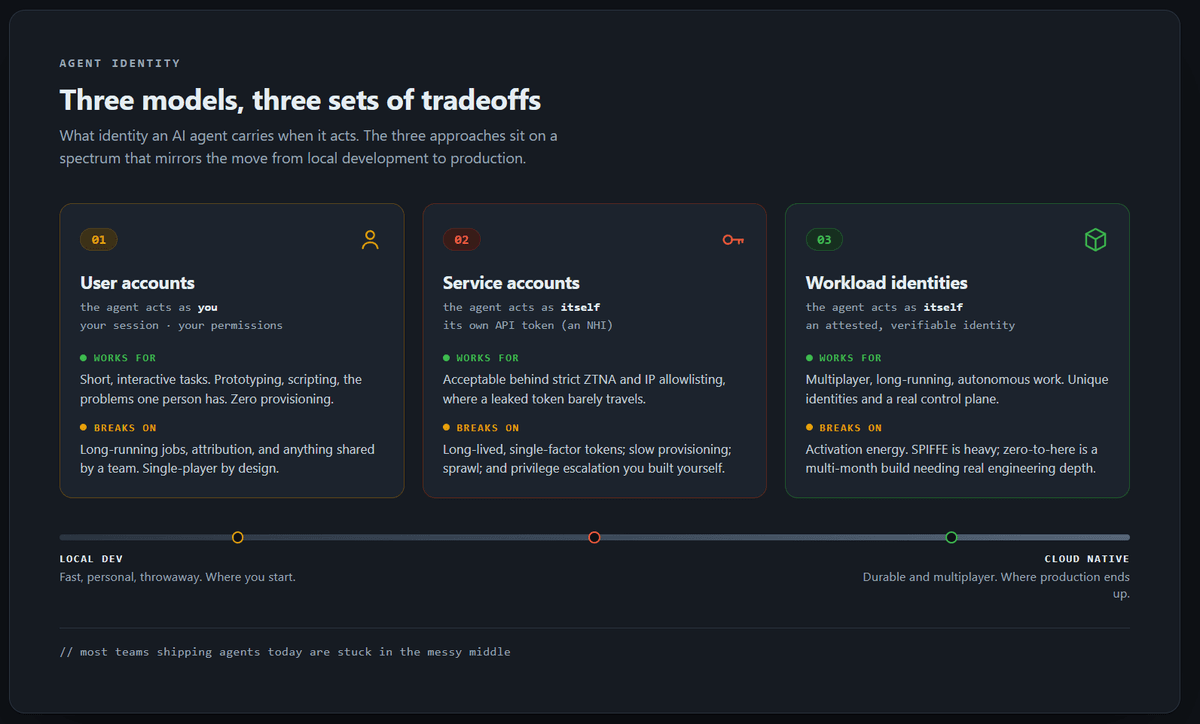1200x724 pixels.
Task: Select the red 02 badge
Action: point(462,240)
